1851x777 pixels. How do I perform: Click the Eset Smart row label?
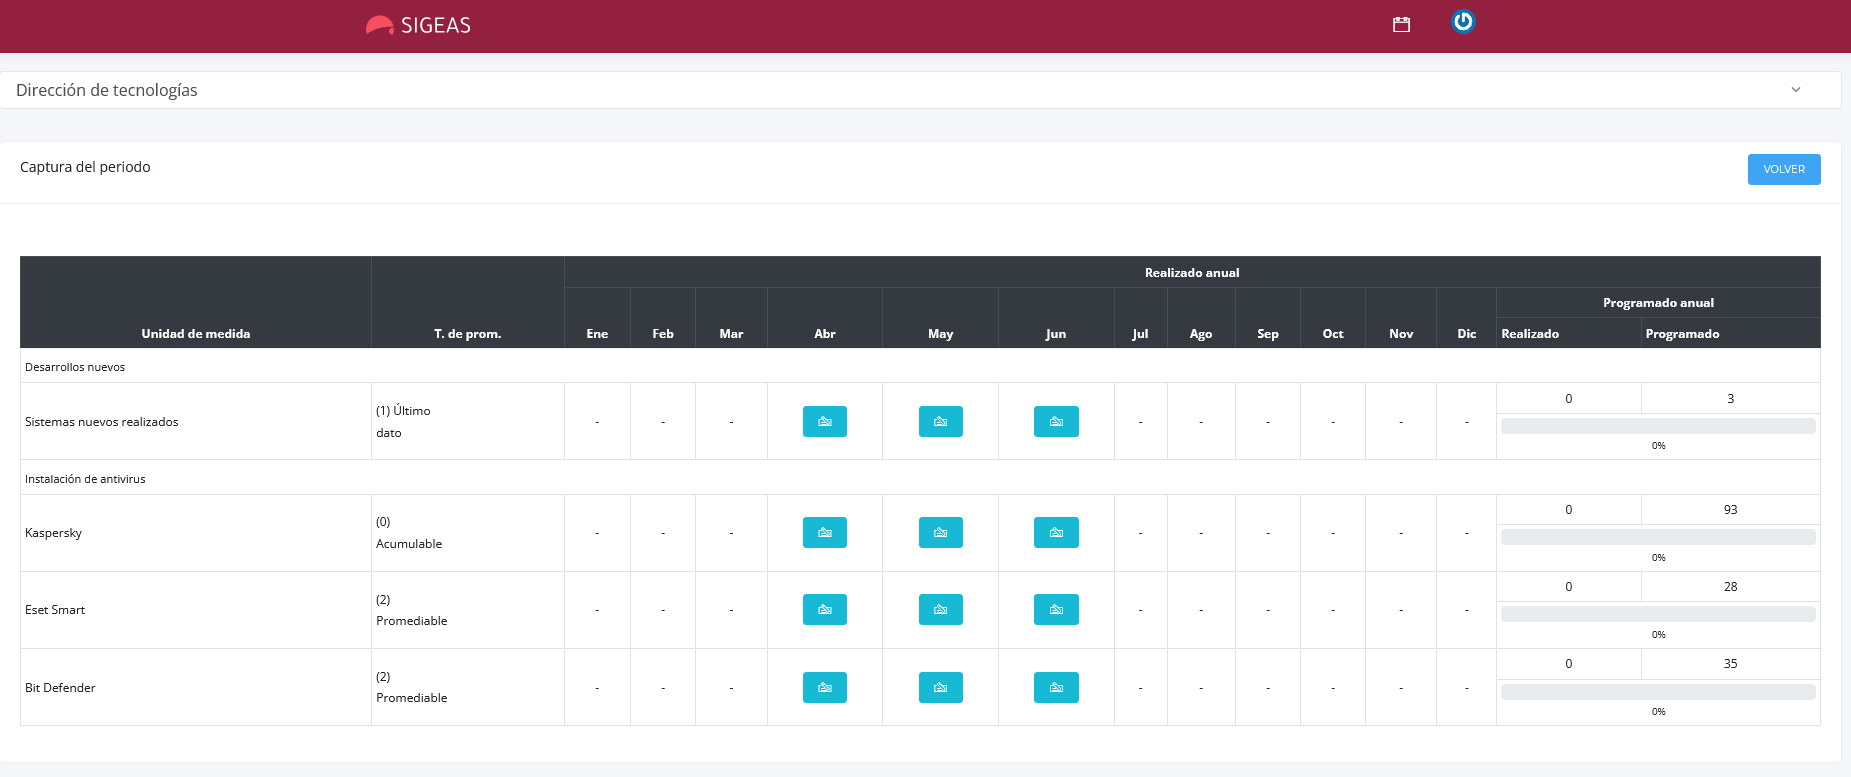click(55, 609)
